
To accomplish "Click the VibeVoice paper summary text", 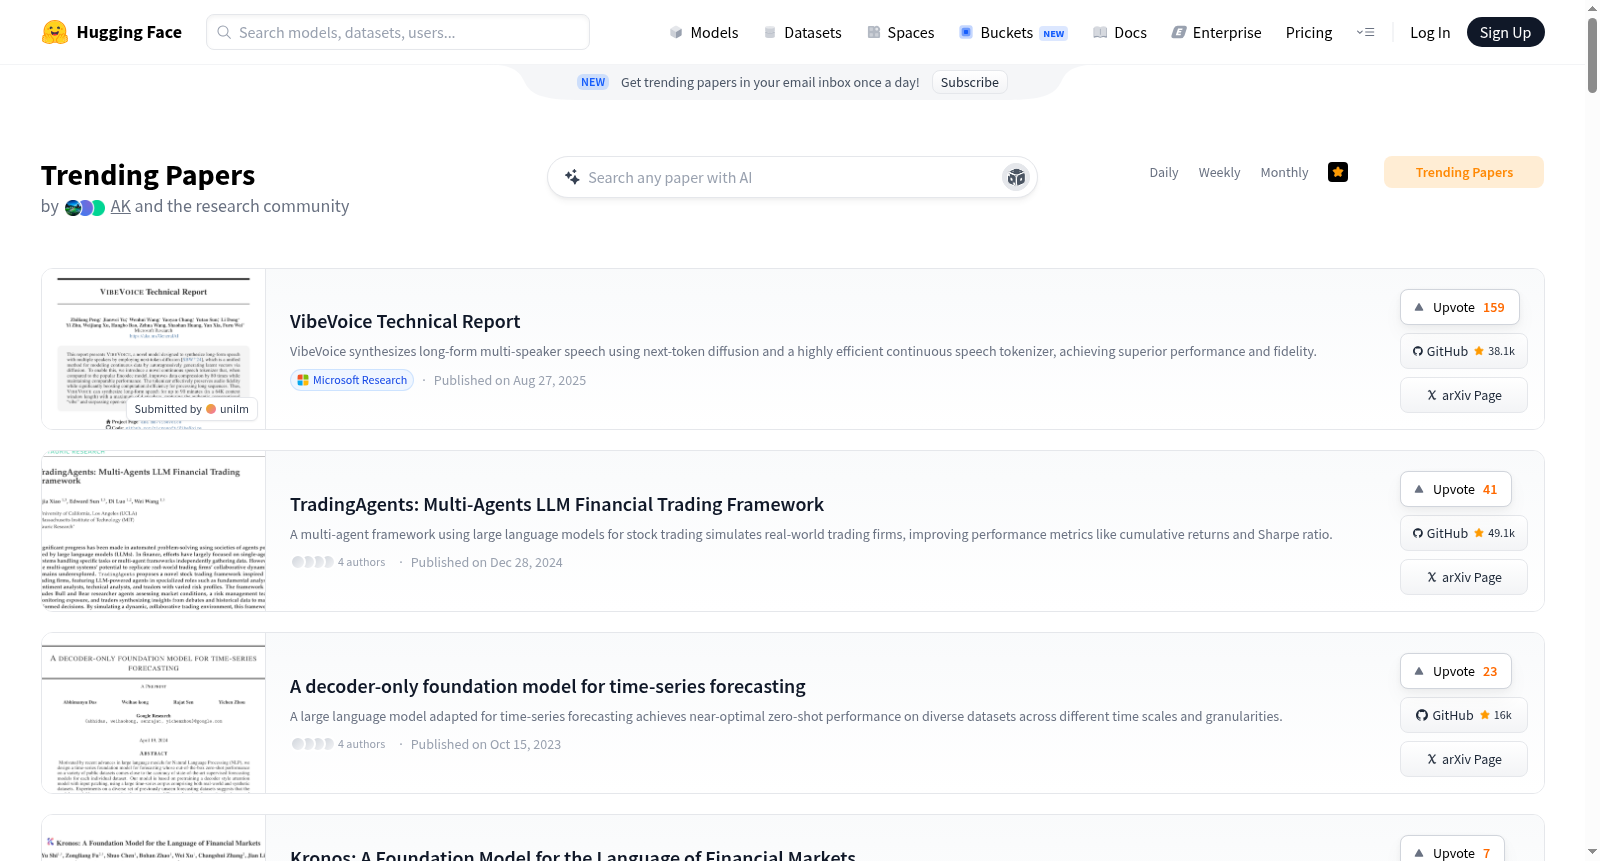I will pos(803,351).
